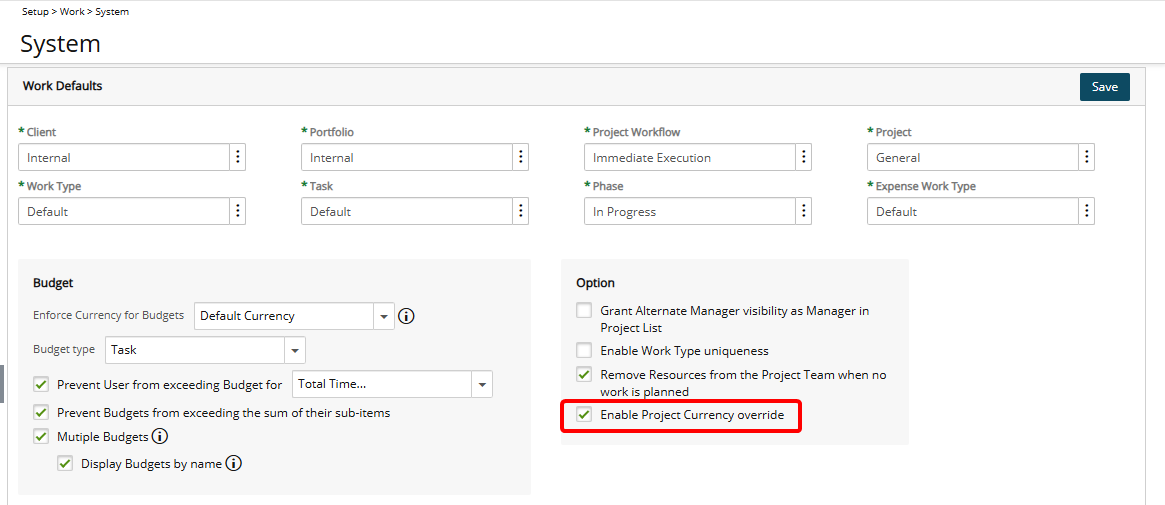Click the Portfolio field showing Internal
Screen dimensions: 1165x505
(x=407, y=157)
